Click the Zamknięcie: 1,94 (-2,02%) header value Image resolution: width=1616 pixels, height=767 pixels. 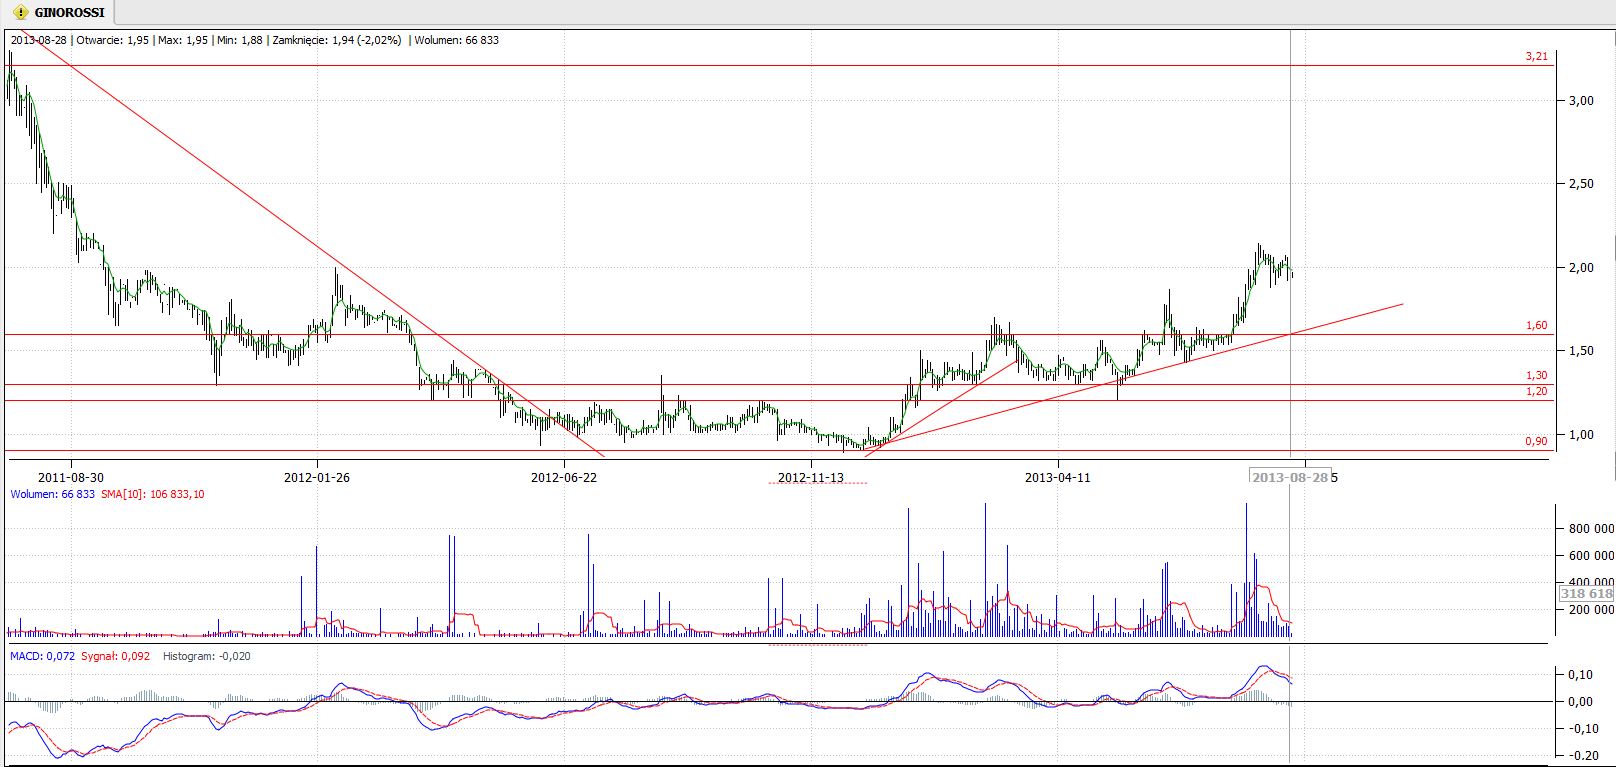pyautogui.click(x=337, y=40)
